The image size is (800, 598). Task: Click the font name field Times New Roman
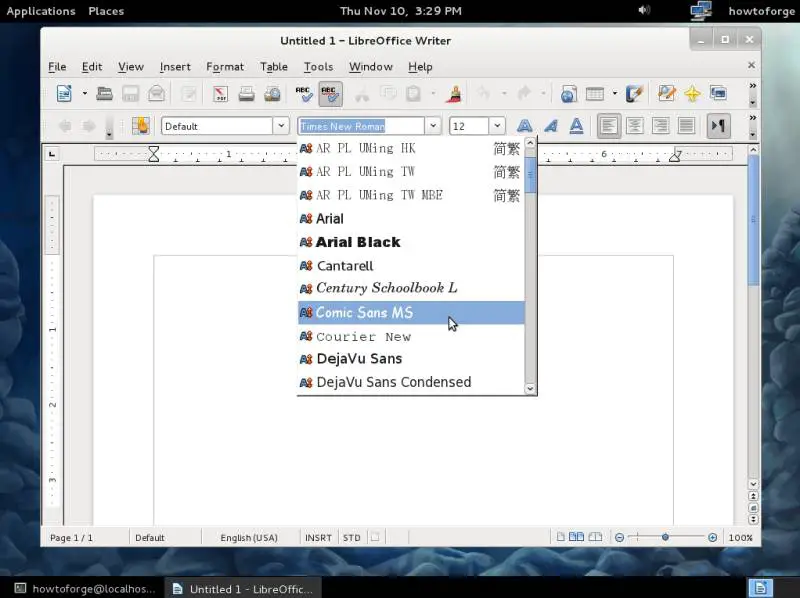pyautogui.click(x=361, y=126)
